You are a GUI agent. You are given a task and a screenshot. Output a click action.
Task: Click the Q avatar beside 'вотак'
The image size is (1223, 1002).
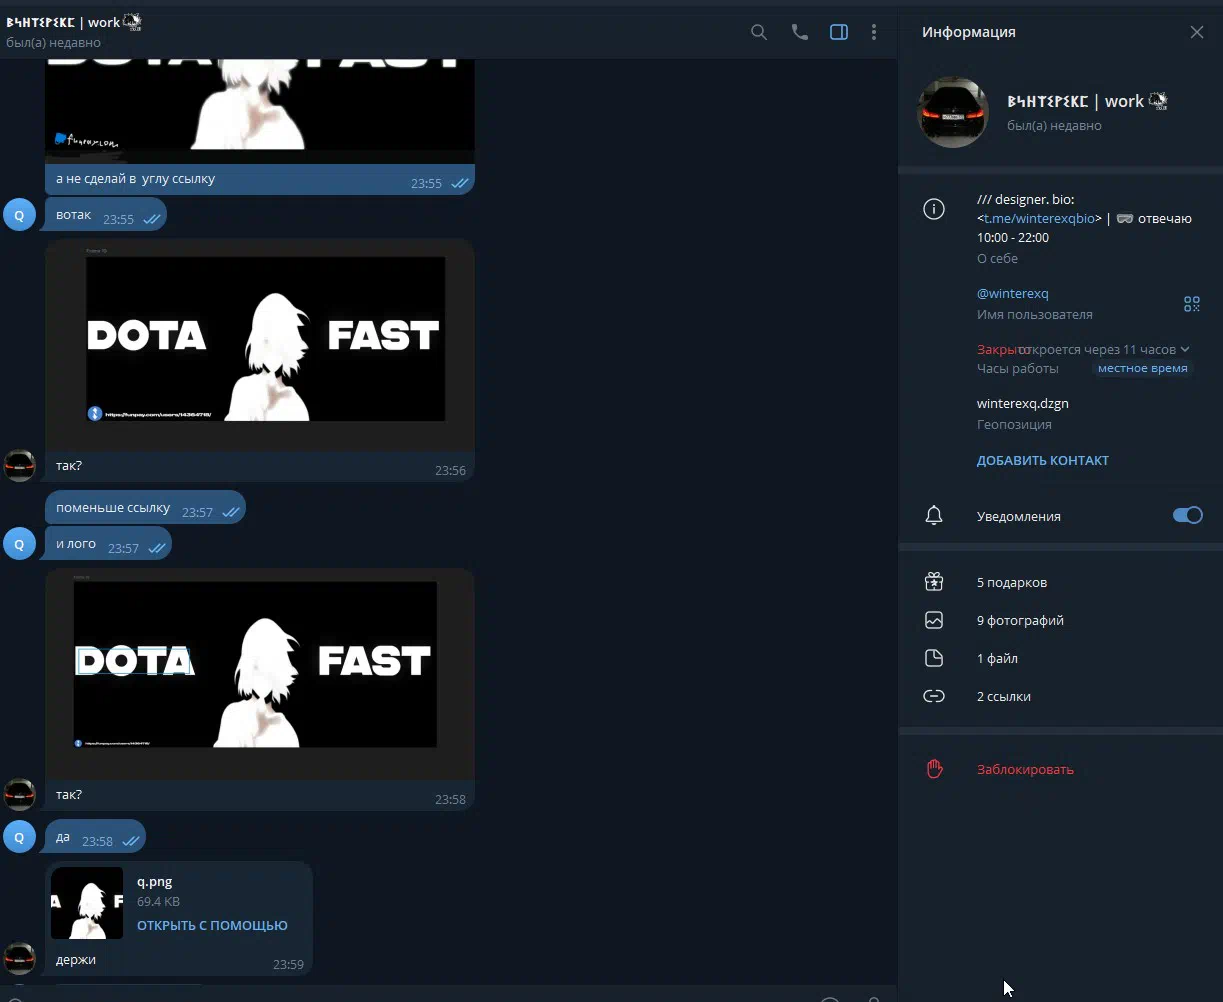pos(19,214)
